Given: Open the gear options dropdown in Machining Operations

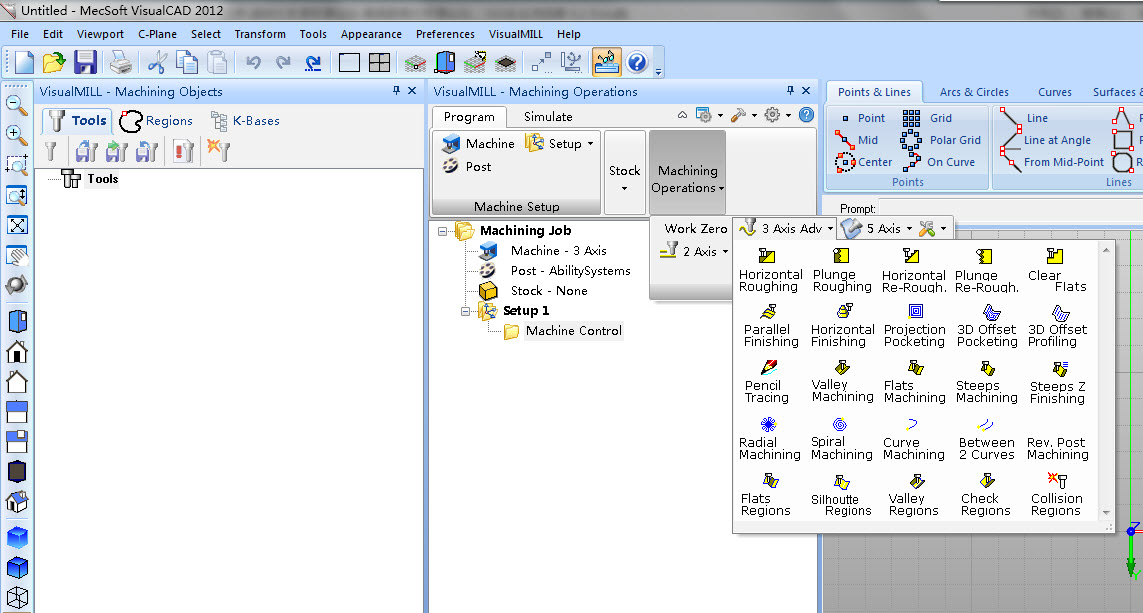Looking at the screenshot, I should (777, 115).
